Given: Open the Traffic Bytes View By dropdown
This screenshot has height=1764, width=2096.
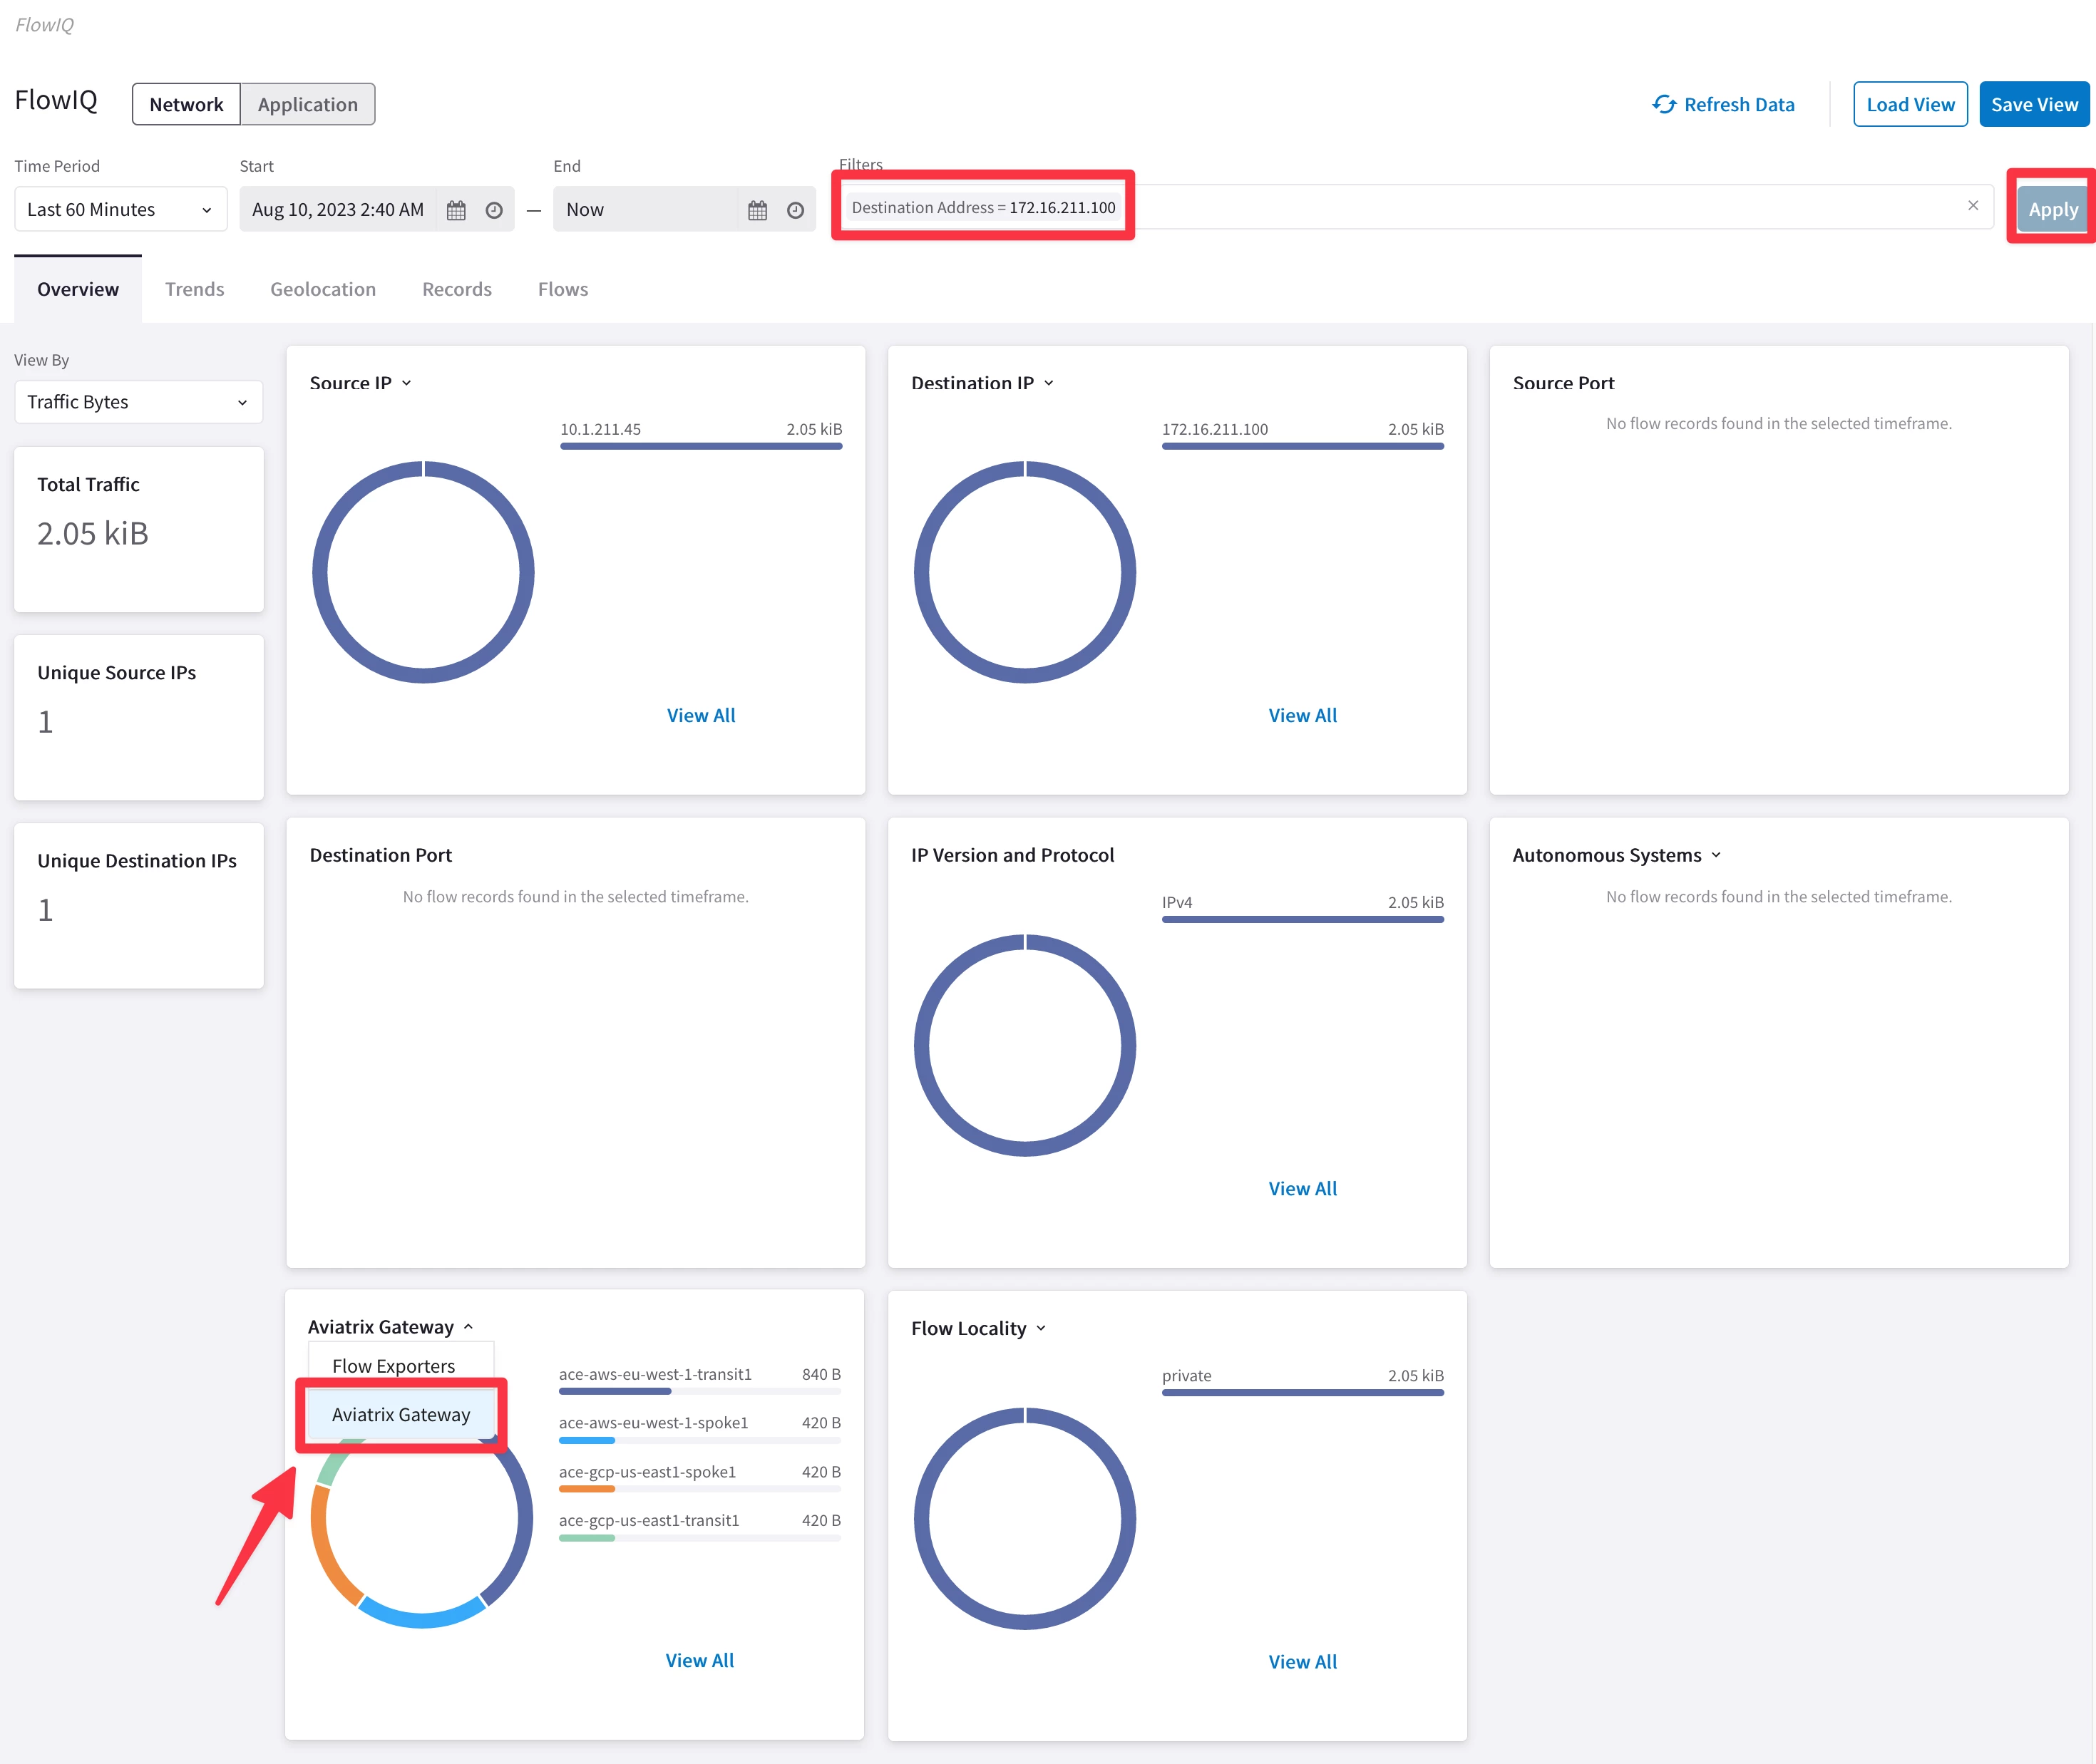Looking at the screenshot, I should 138,402.
